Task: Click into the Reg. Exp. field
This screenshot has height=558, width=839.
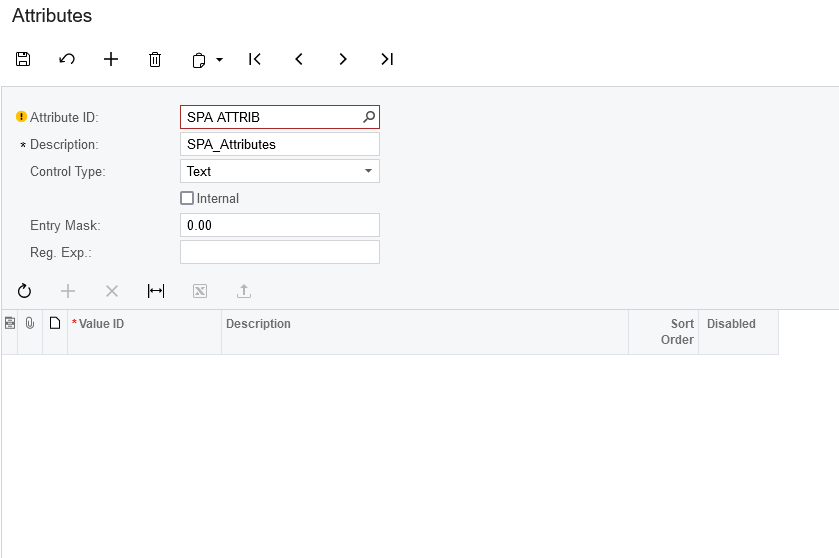Action: (x=279, y=252)
